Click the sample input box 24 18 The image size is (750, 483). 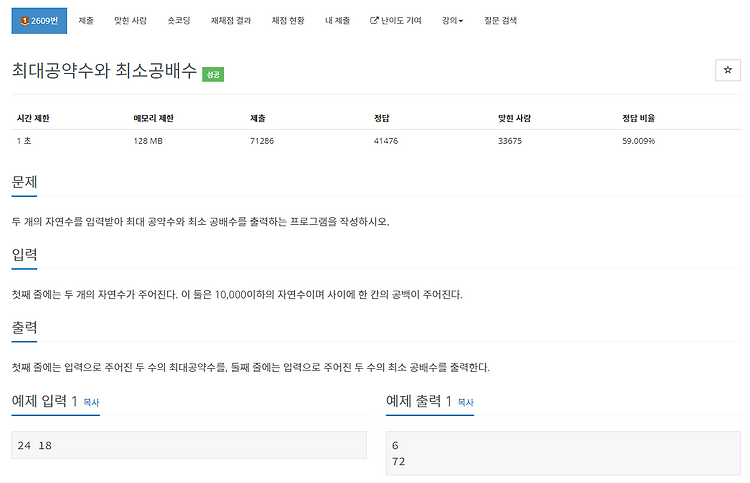pos(189,445)
